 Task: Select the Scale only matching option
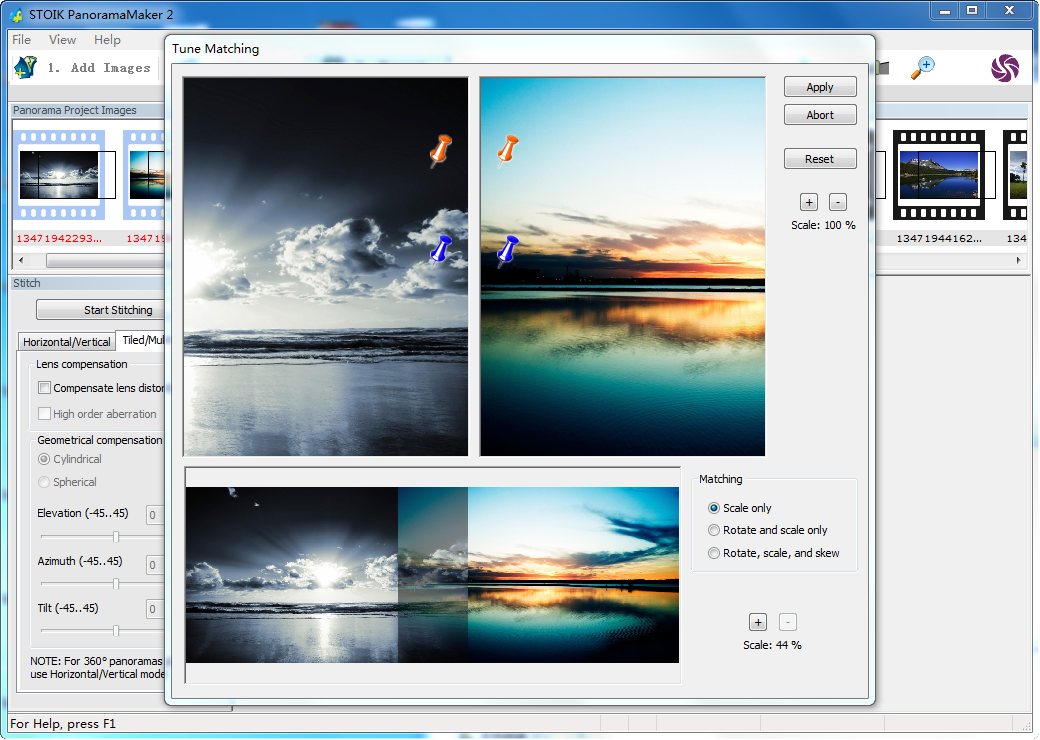pos(714,508)
